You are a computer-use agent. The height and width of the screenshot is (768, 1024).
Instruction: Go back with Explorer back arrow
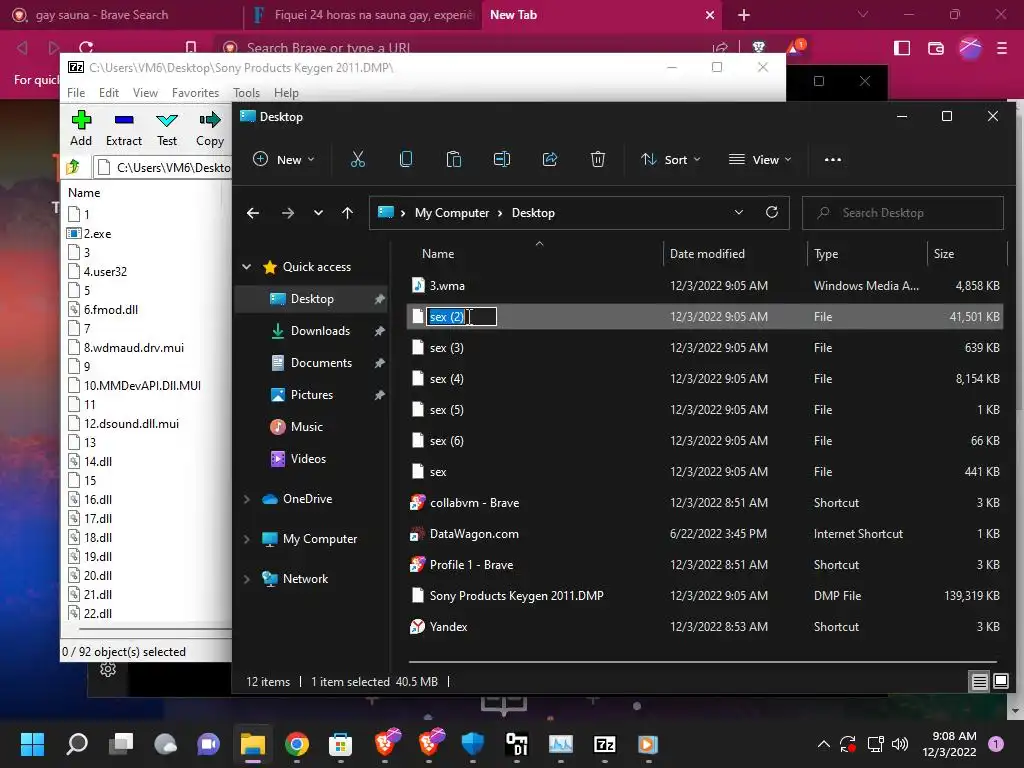click(x=253, y=213)
